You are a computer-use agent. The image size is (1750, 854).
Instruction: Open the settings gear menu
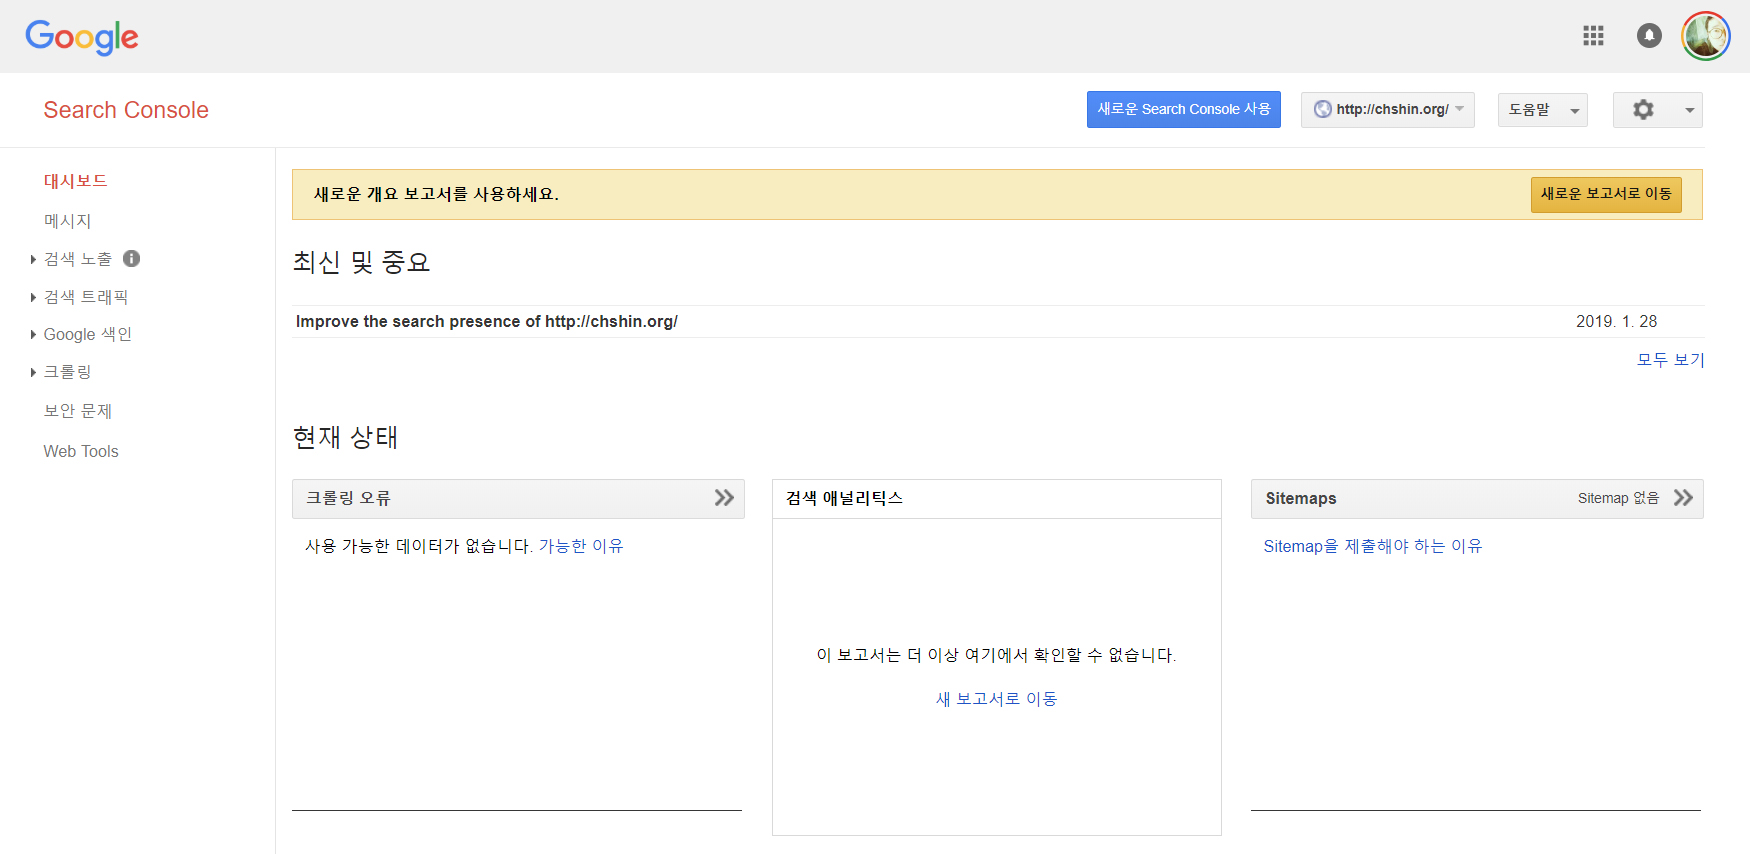(1643, 109)
